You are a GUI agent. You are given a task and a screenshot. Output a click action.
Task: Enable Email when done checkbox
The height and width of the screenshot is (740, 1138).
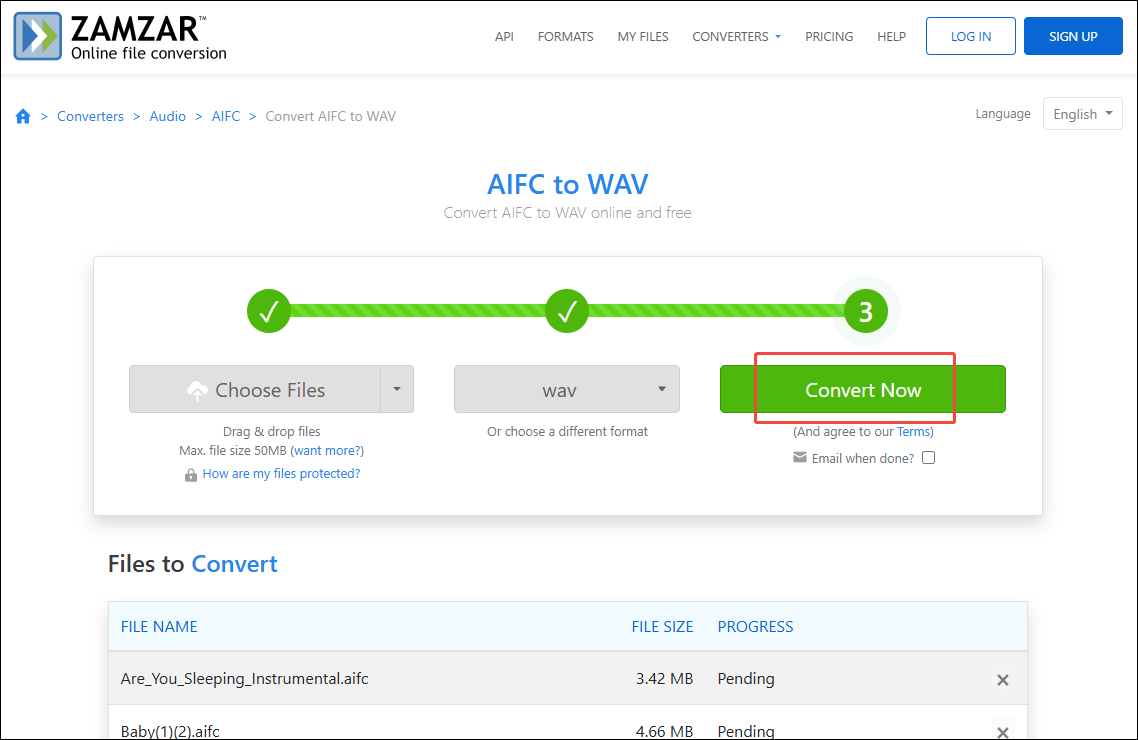(928, 458)
